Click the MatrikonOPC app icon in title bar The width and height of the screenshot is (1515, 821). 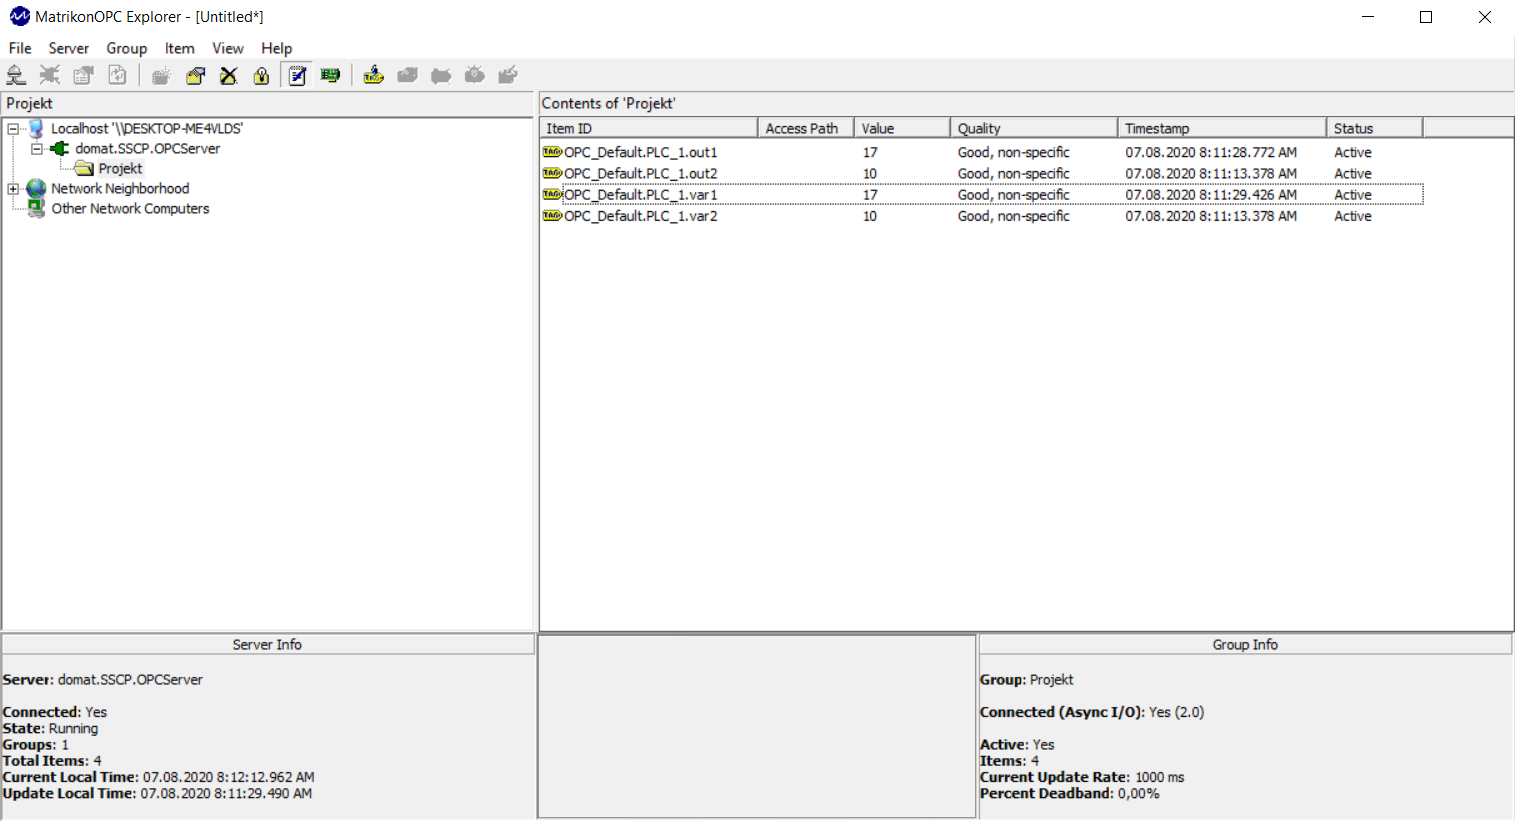coord(19,16)
